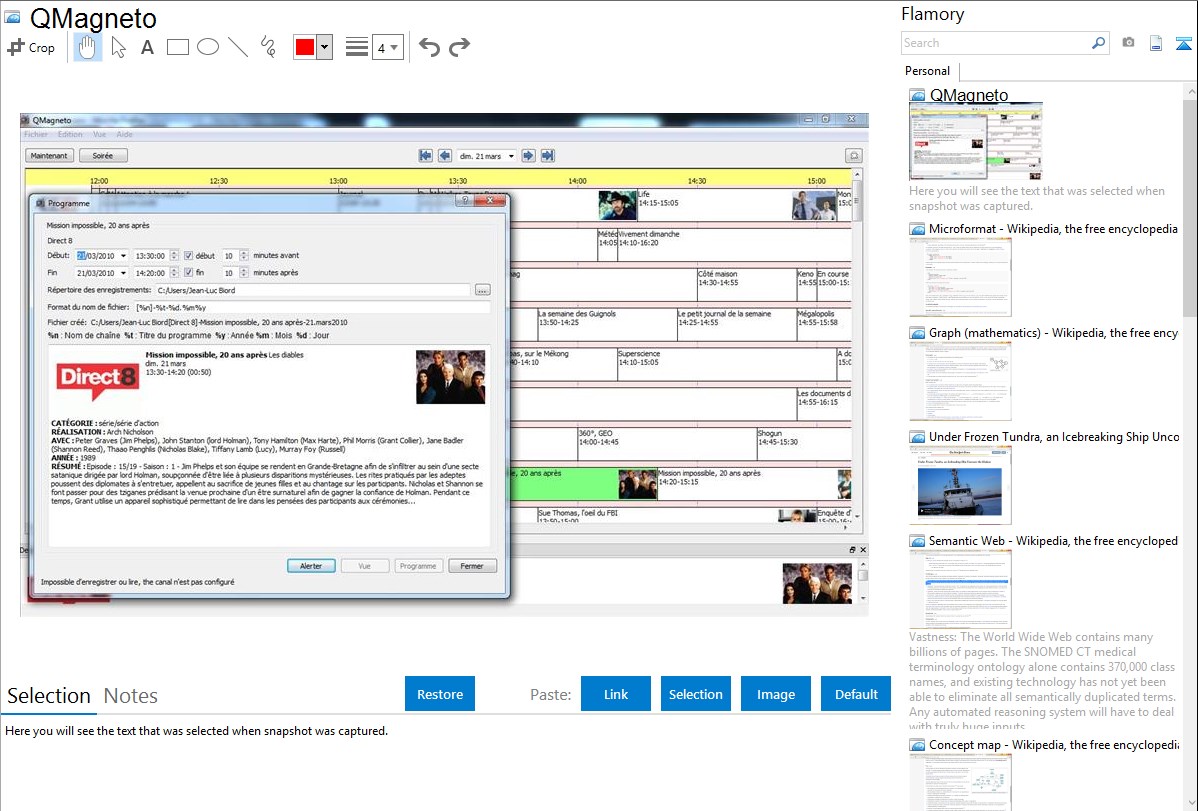Open the Fichier menu in QMagneto snapshot
Viewport: 1198px width, 811px height.
tap(36, 135)
